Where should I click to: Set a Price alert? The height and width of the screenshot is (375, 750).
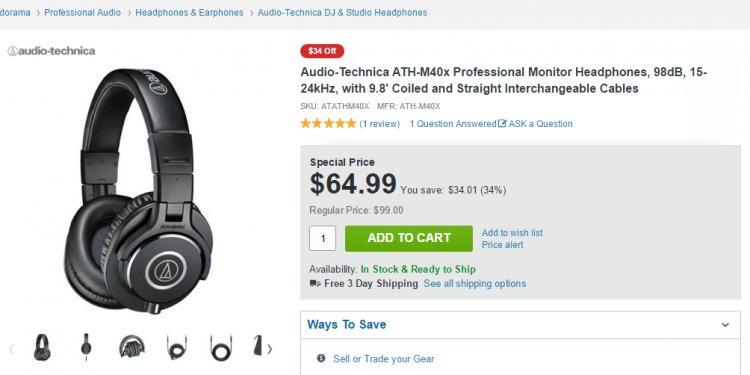coord(502,245)
